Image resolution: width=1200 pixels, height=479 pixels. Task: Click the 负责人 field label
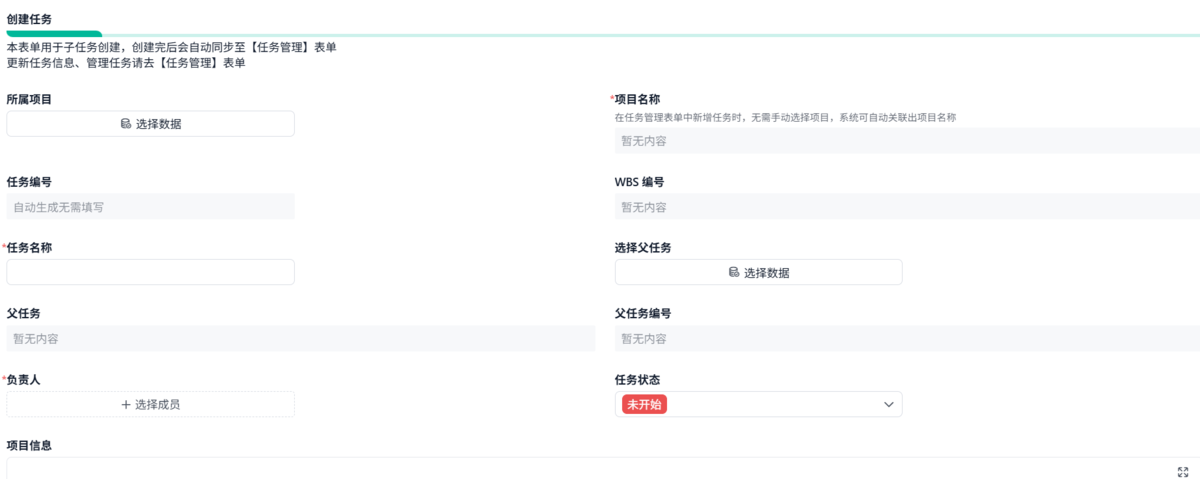24,380
